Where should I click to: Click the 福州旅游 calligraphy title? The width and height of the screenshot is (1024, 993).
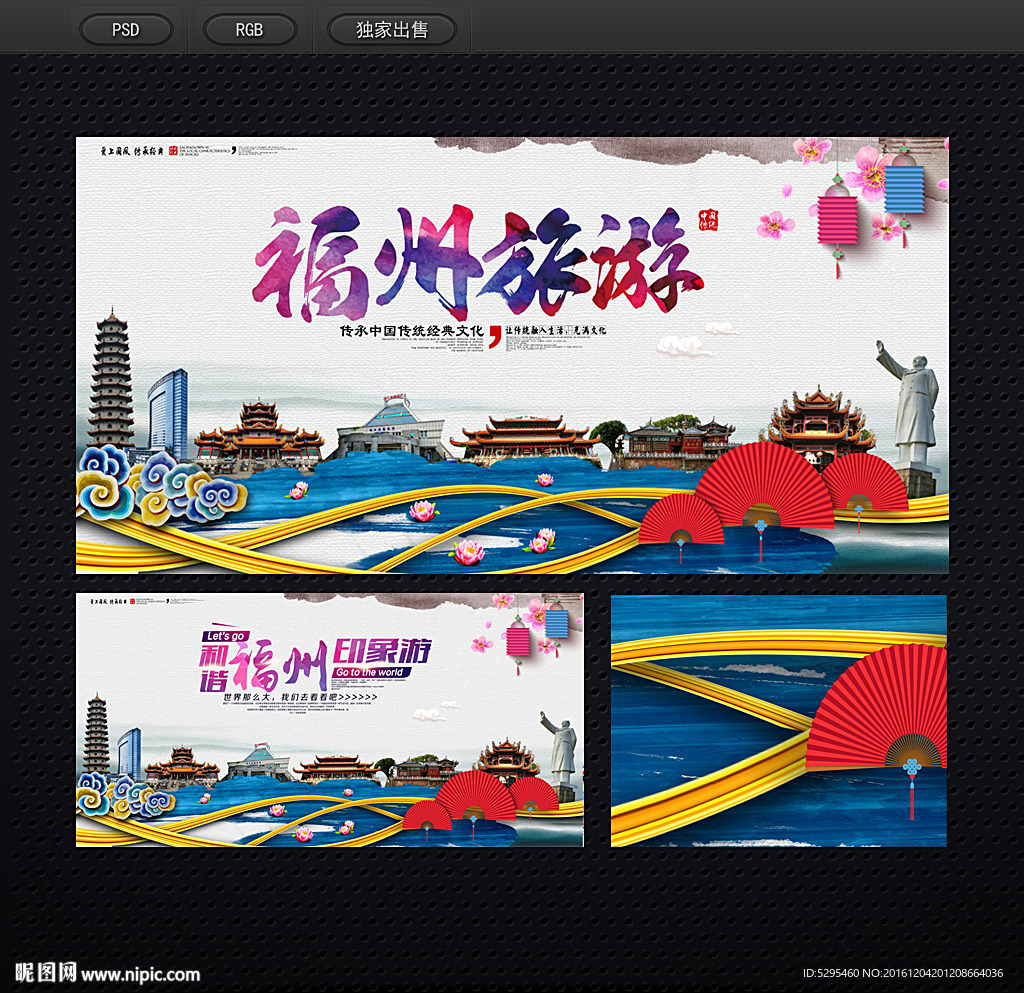[x=477, y=261]
